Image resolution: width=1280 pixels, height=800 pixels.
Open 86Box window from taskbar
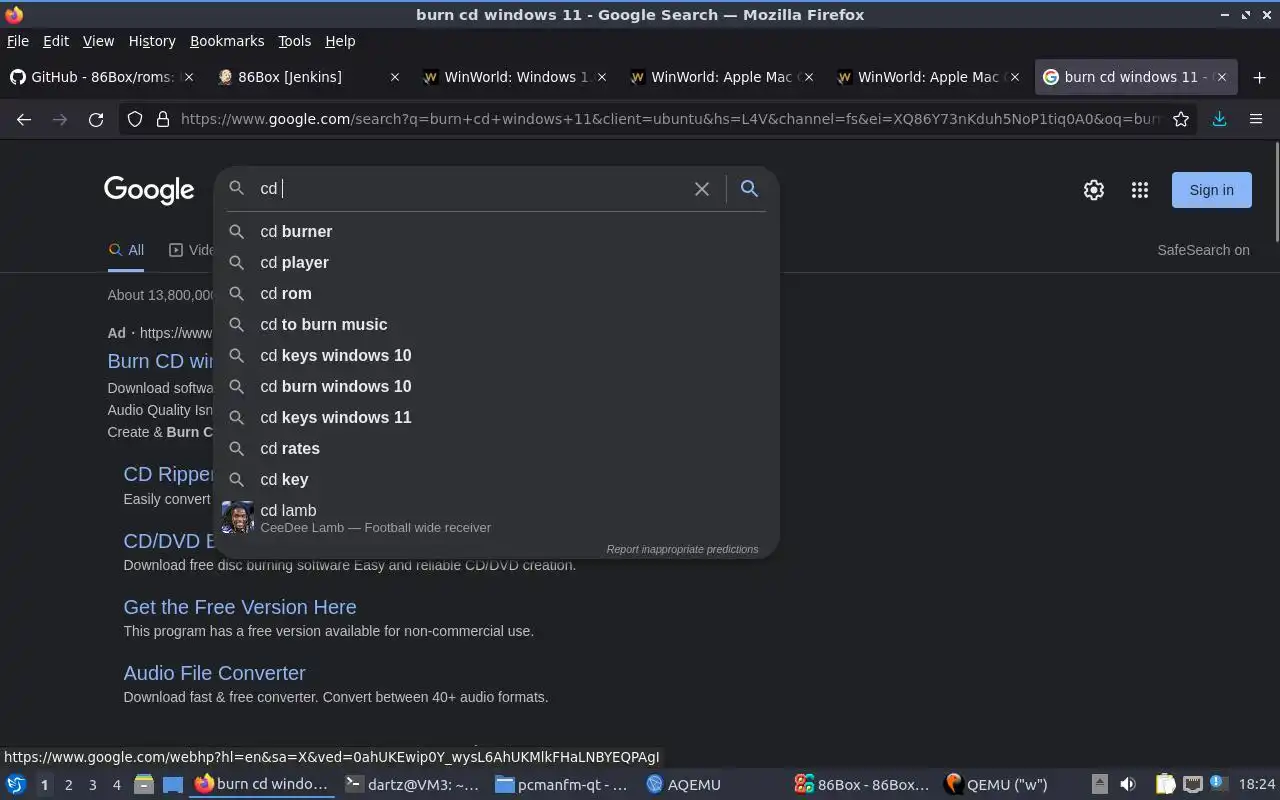pos(862,784)
